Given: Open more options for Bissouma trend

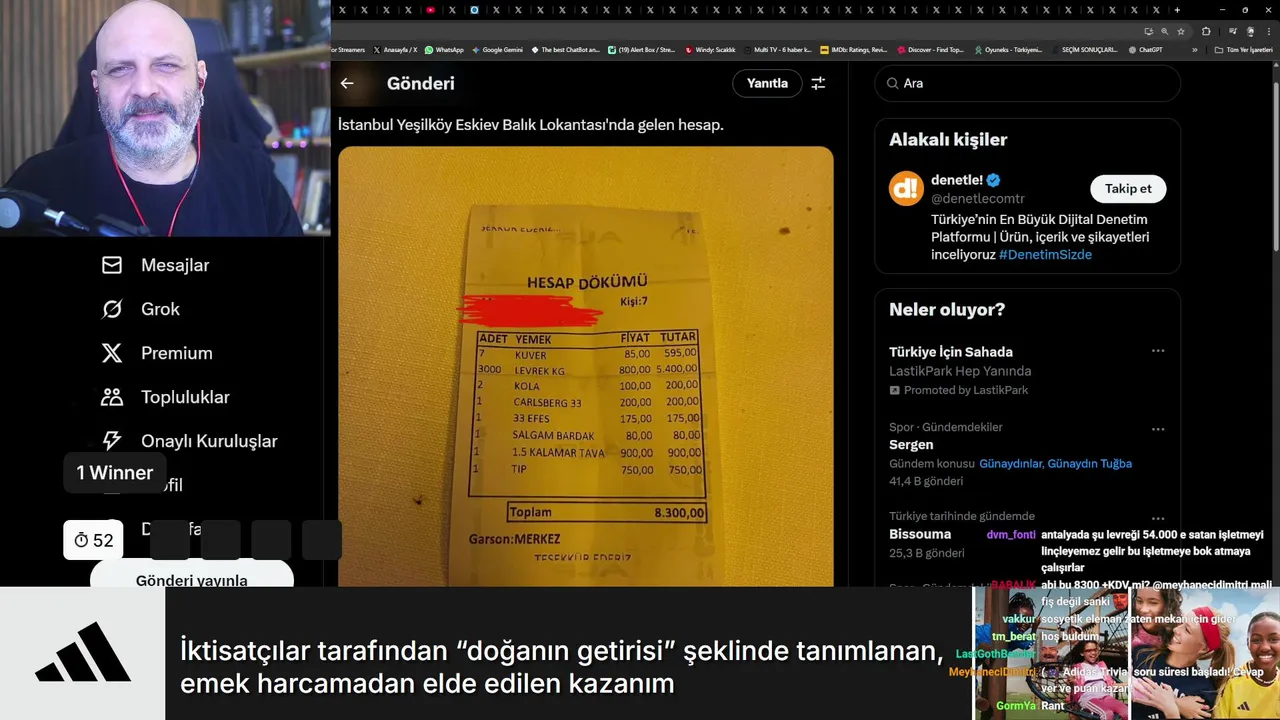Looking at the screenshot, I should [1157, 518].
